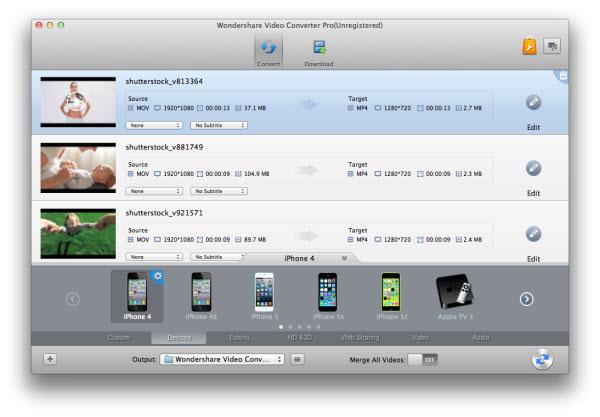Choose the Apple TV 3 device preset

[455, 296]
